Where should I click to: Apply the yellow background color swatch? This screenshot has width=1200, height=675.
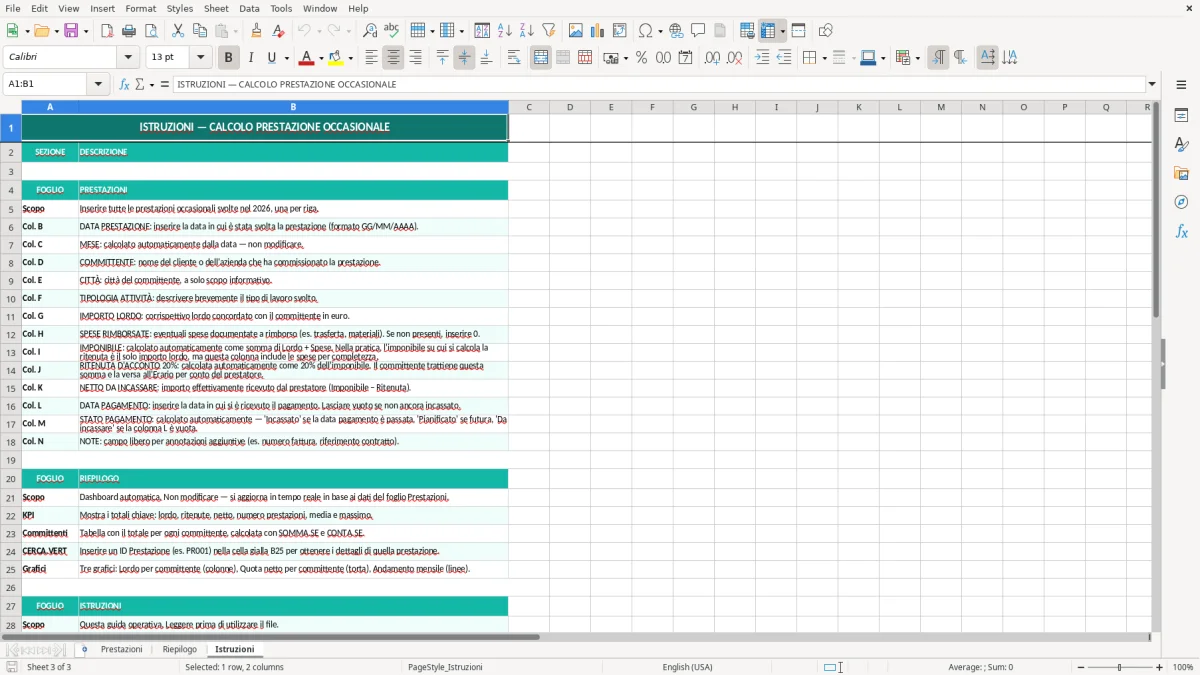tap(336, 58)
